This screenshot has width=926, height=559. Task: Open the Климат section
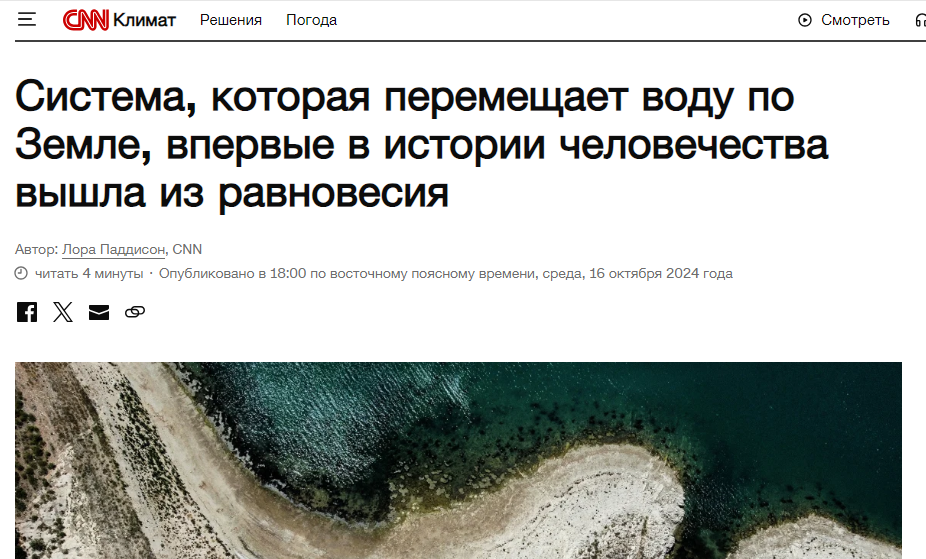(x=144, y=20)
